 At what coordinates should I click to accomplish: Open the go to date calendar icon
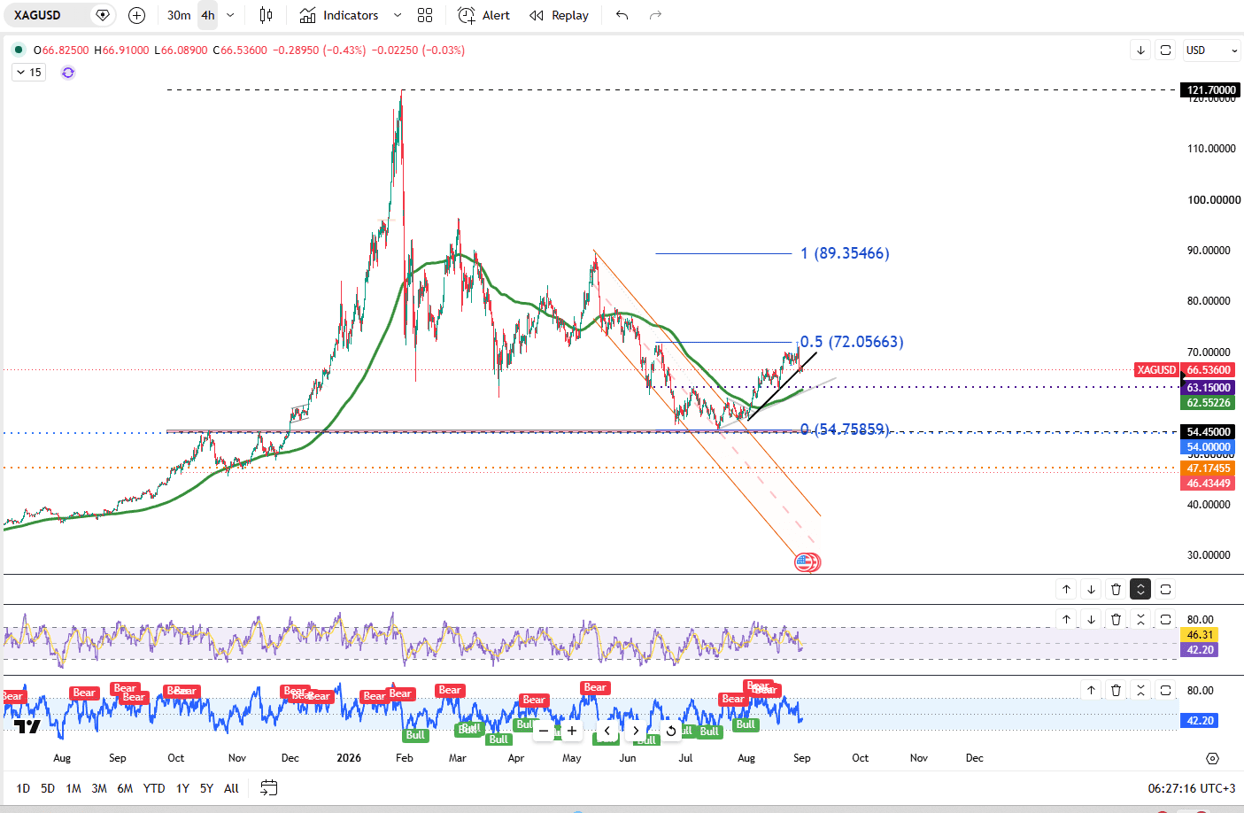268,788
